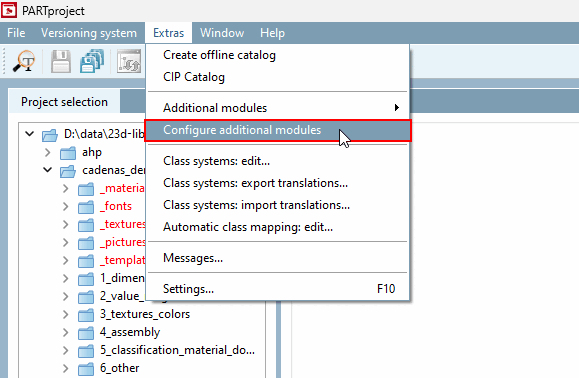Choose Class systems: edit...

pyautogui.click(x=278, y=161)
